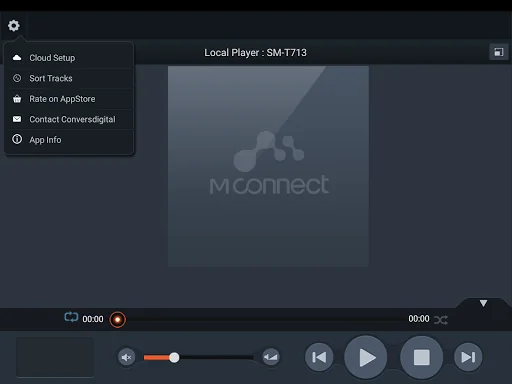The height and width of the screenshot is (384, 512).
Task: Stop playback with the Stop button
Action: 422,357
